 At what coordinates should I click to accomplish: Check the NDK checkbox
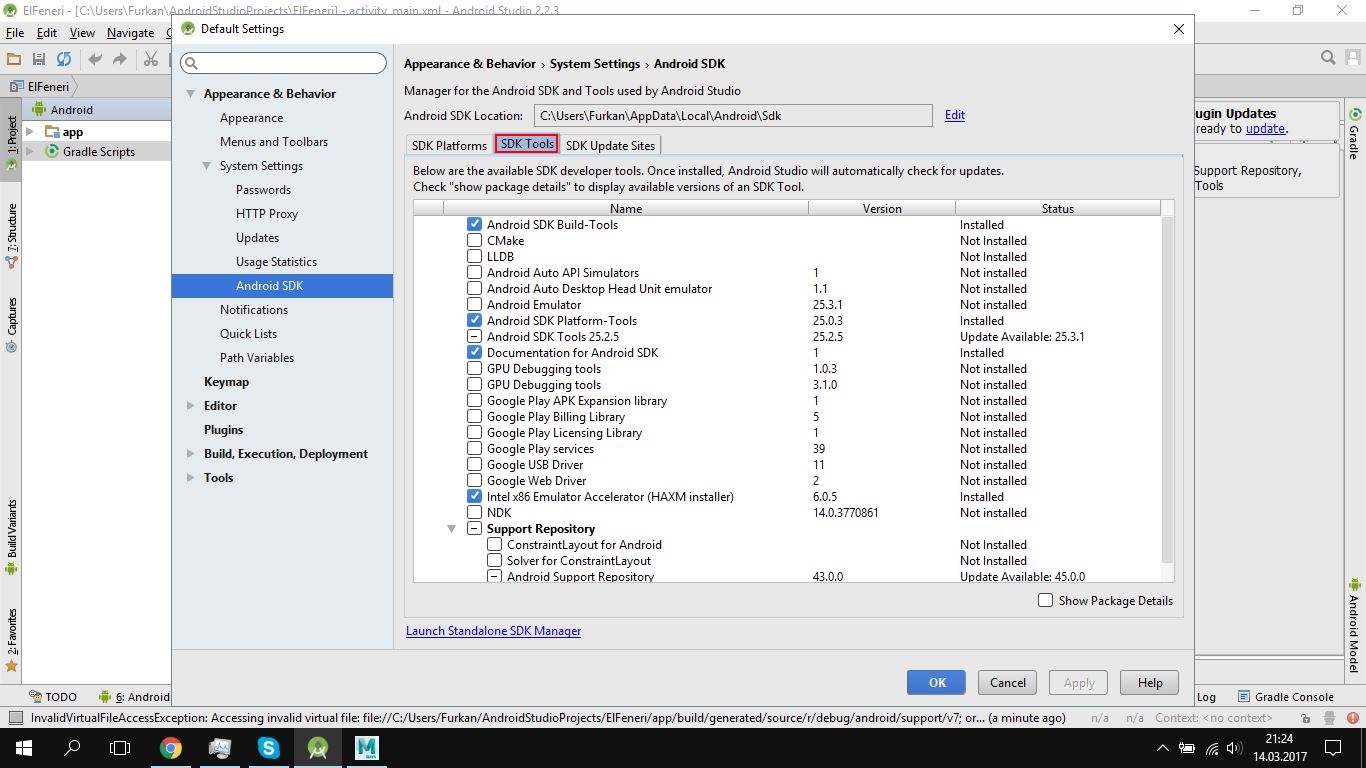point(474,513)
